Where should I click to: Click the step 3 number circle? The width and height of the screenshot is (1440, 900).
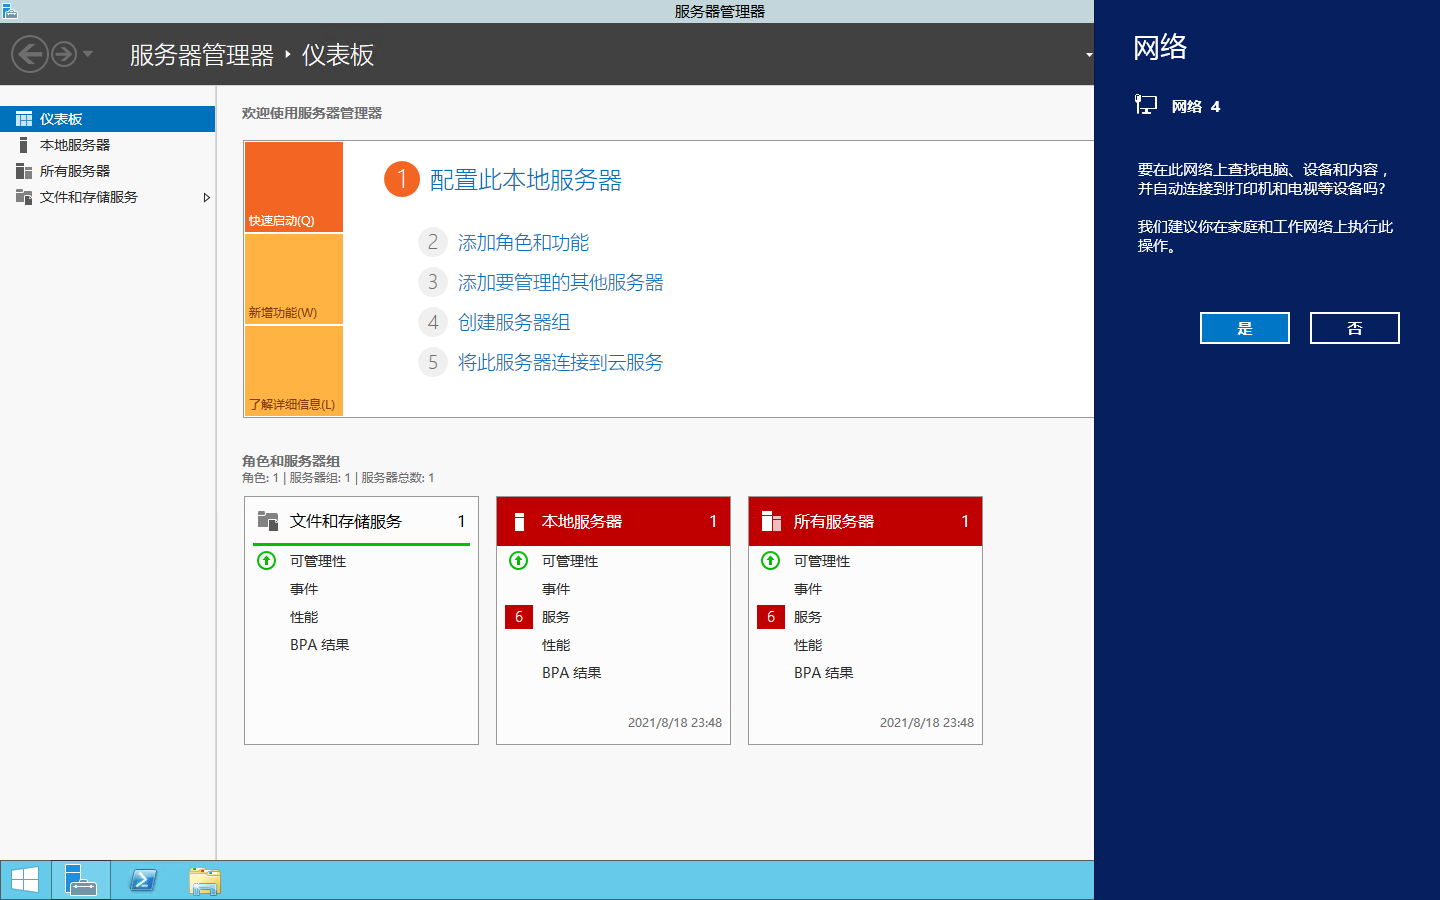pos(432,282)
